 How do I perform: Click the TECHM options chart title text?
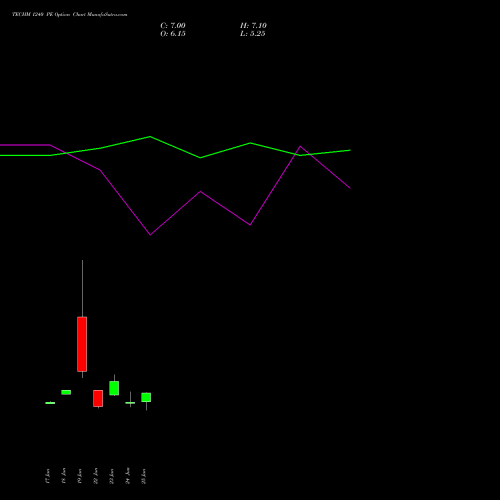[70, 15]
